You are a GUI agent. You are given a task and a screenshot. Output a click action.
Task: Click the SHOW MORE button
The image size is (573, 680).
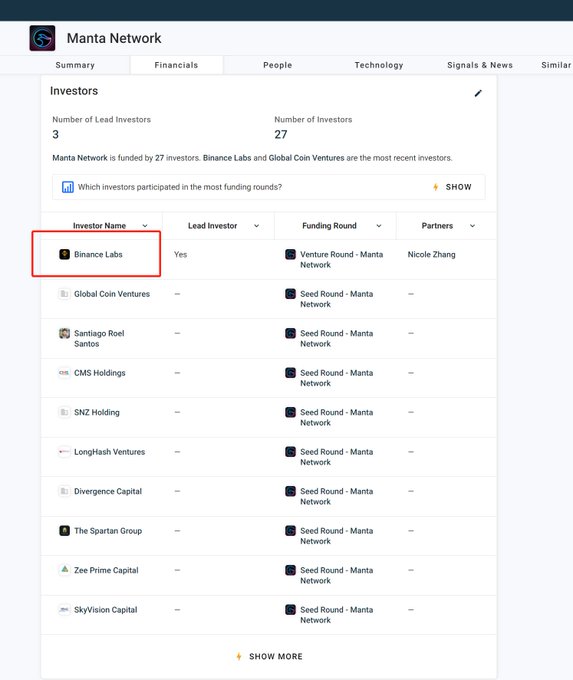(276, 656)
